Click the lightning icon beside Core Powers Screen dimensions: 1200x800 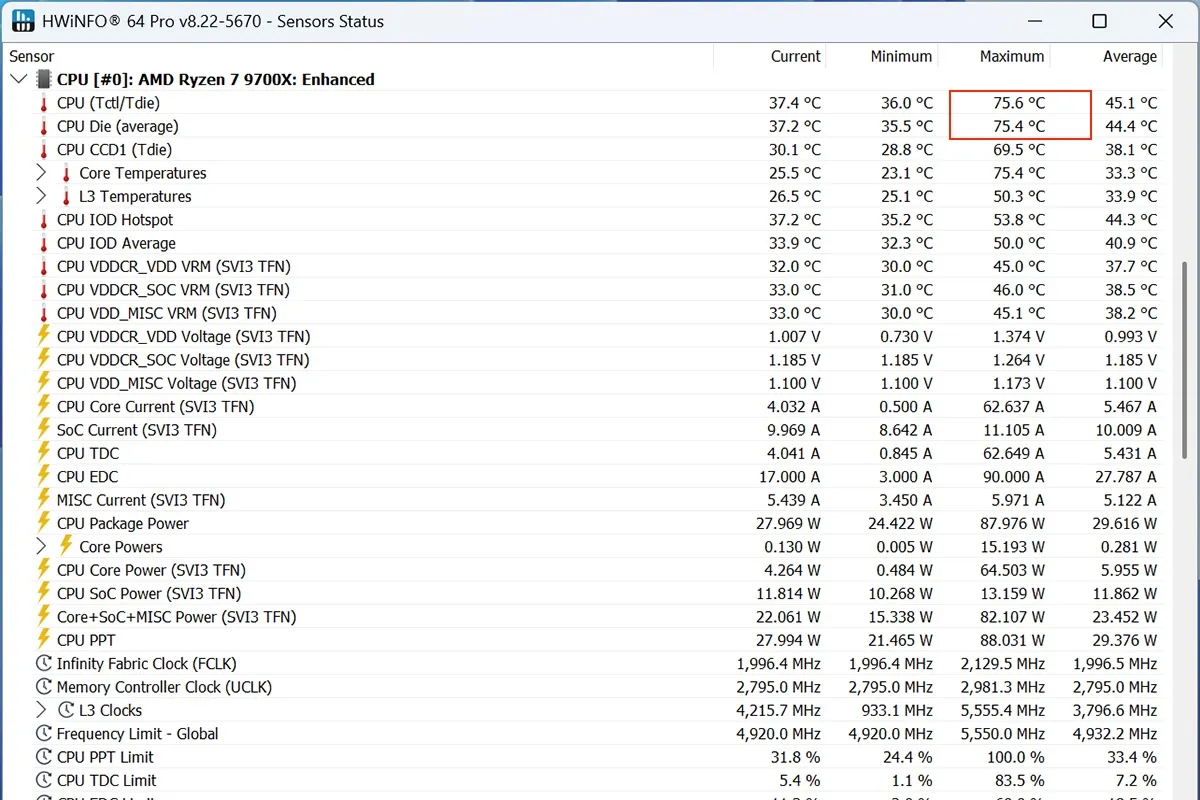[66, 546]
